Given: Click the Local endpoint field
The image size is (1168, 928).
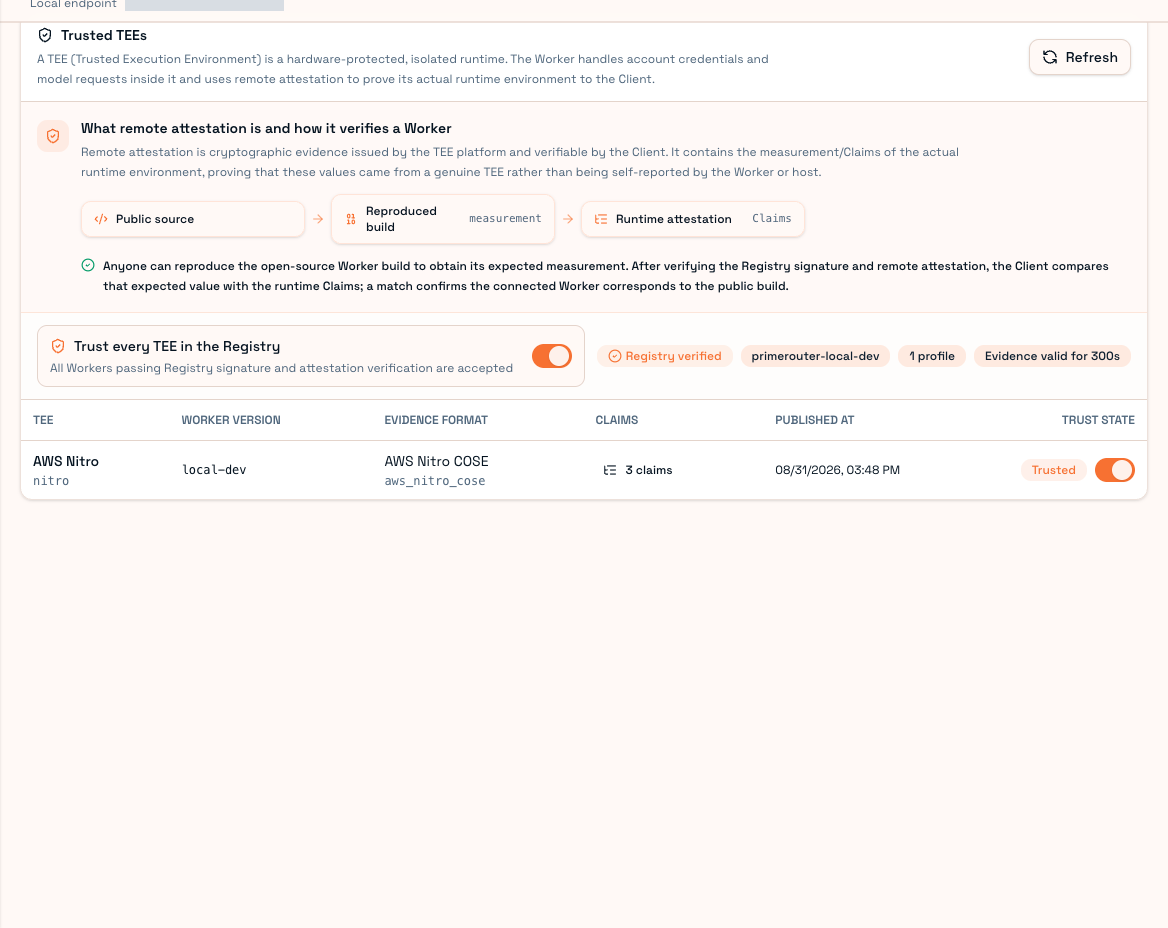Looking at the screenshot, I should coord(204,4).
